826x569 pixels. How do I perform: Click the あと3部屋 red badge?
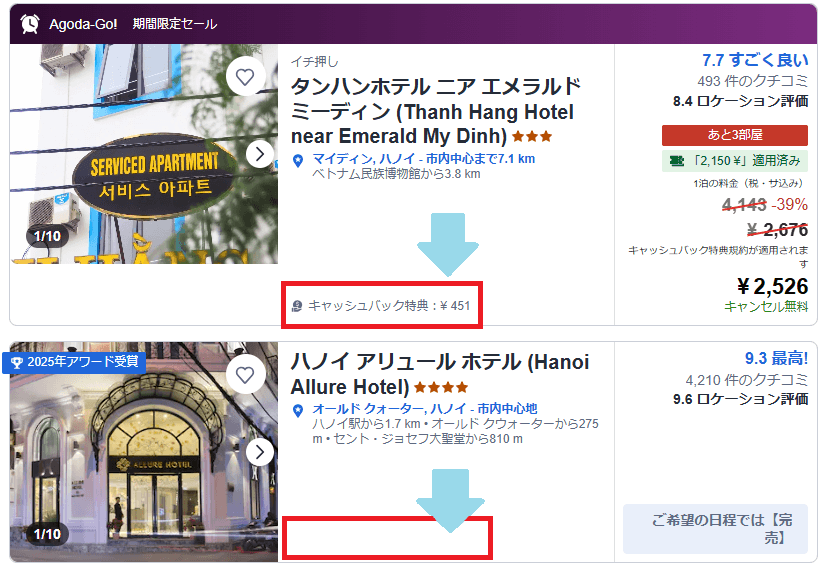click(735, 135)
